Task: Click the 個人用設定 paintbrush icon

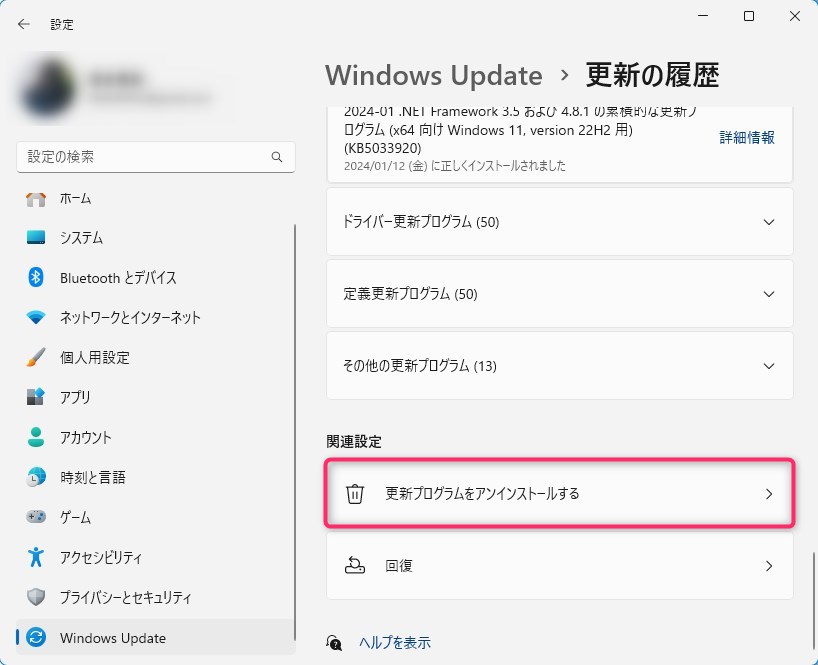Action: click(x=36, y=358)
